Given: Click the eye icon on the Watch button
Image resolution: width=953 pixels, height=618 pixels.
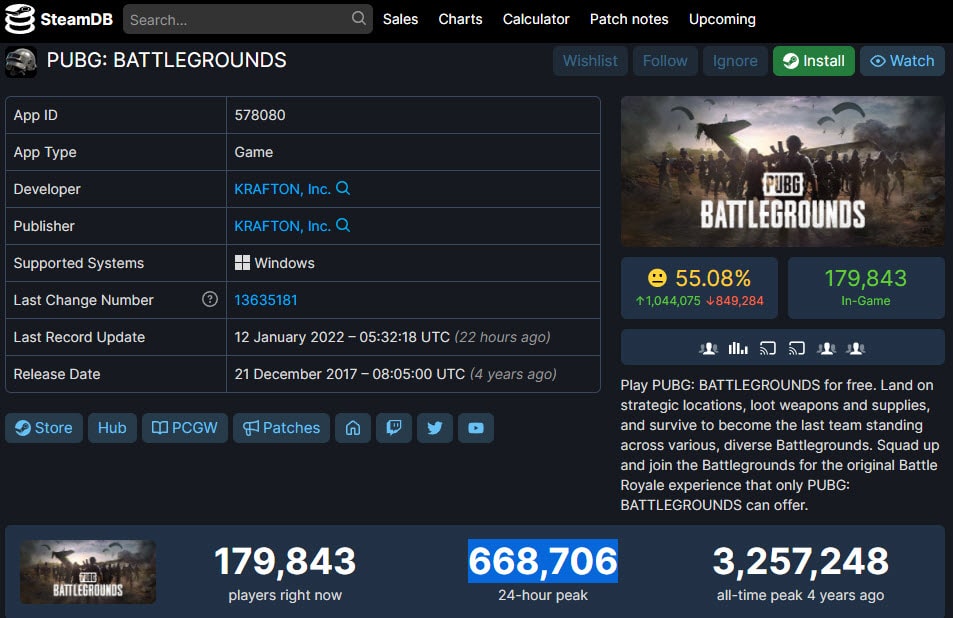Looking at the screenshot, I should pyautogui.click(x=878, y=61).
